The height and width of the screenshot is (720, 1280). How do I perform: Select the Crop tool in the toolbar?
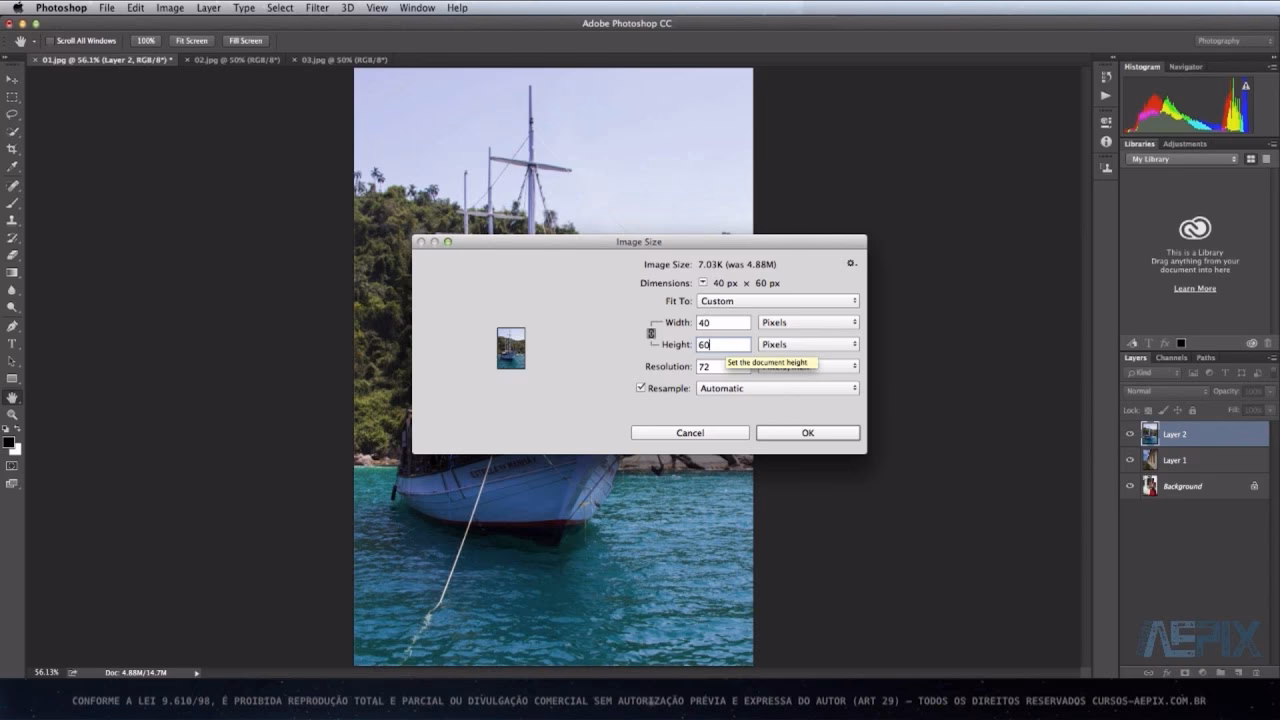pos(12,149)
